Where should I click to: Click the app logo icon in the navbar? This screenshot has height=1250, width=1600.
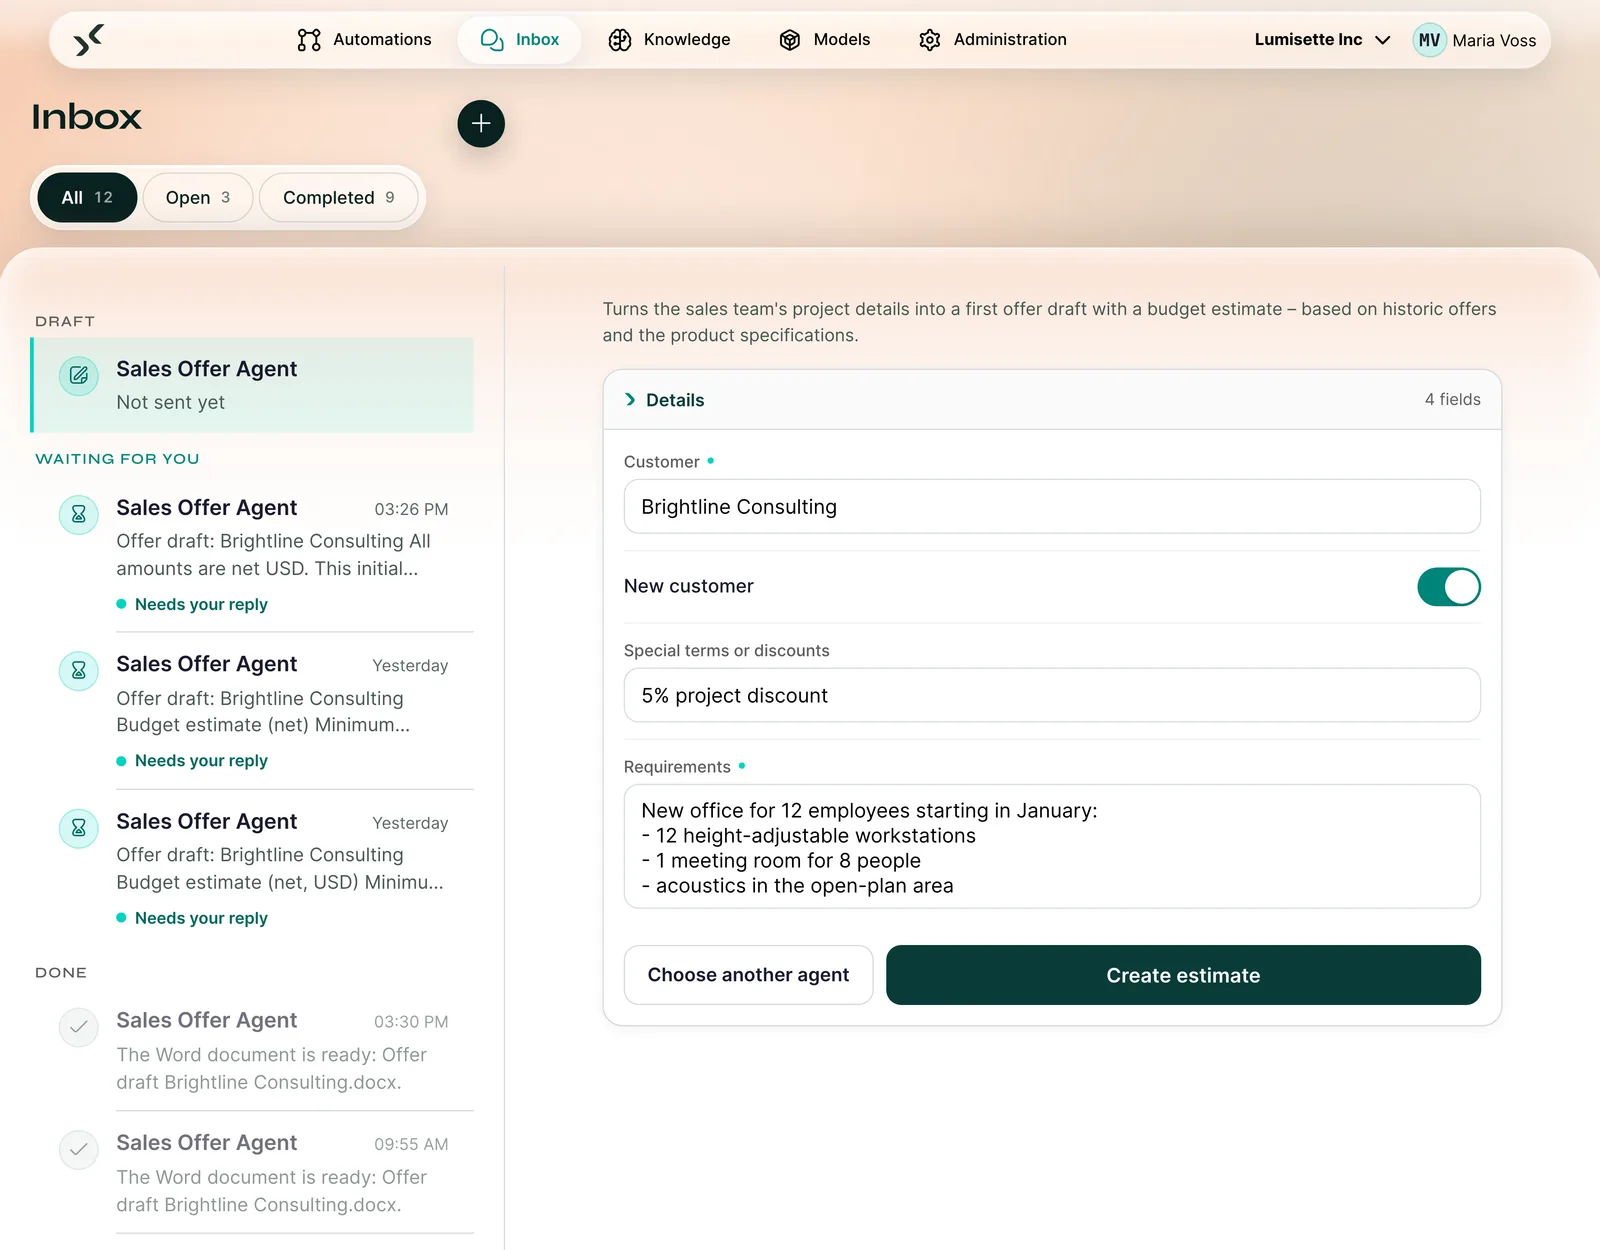coord(89,40)
